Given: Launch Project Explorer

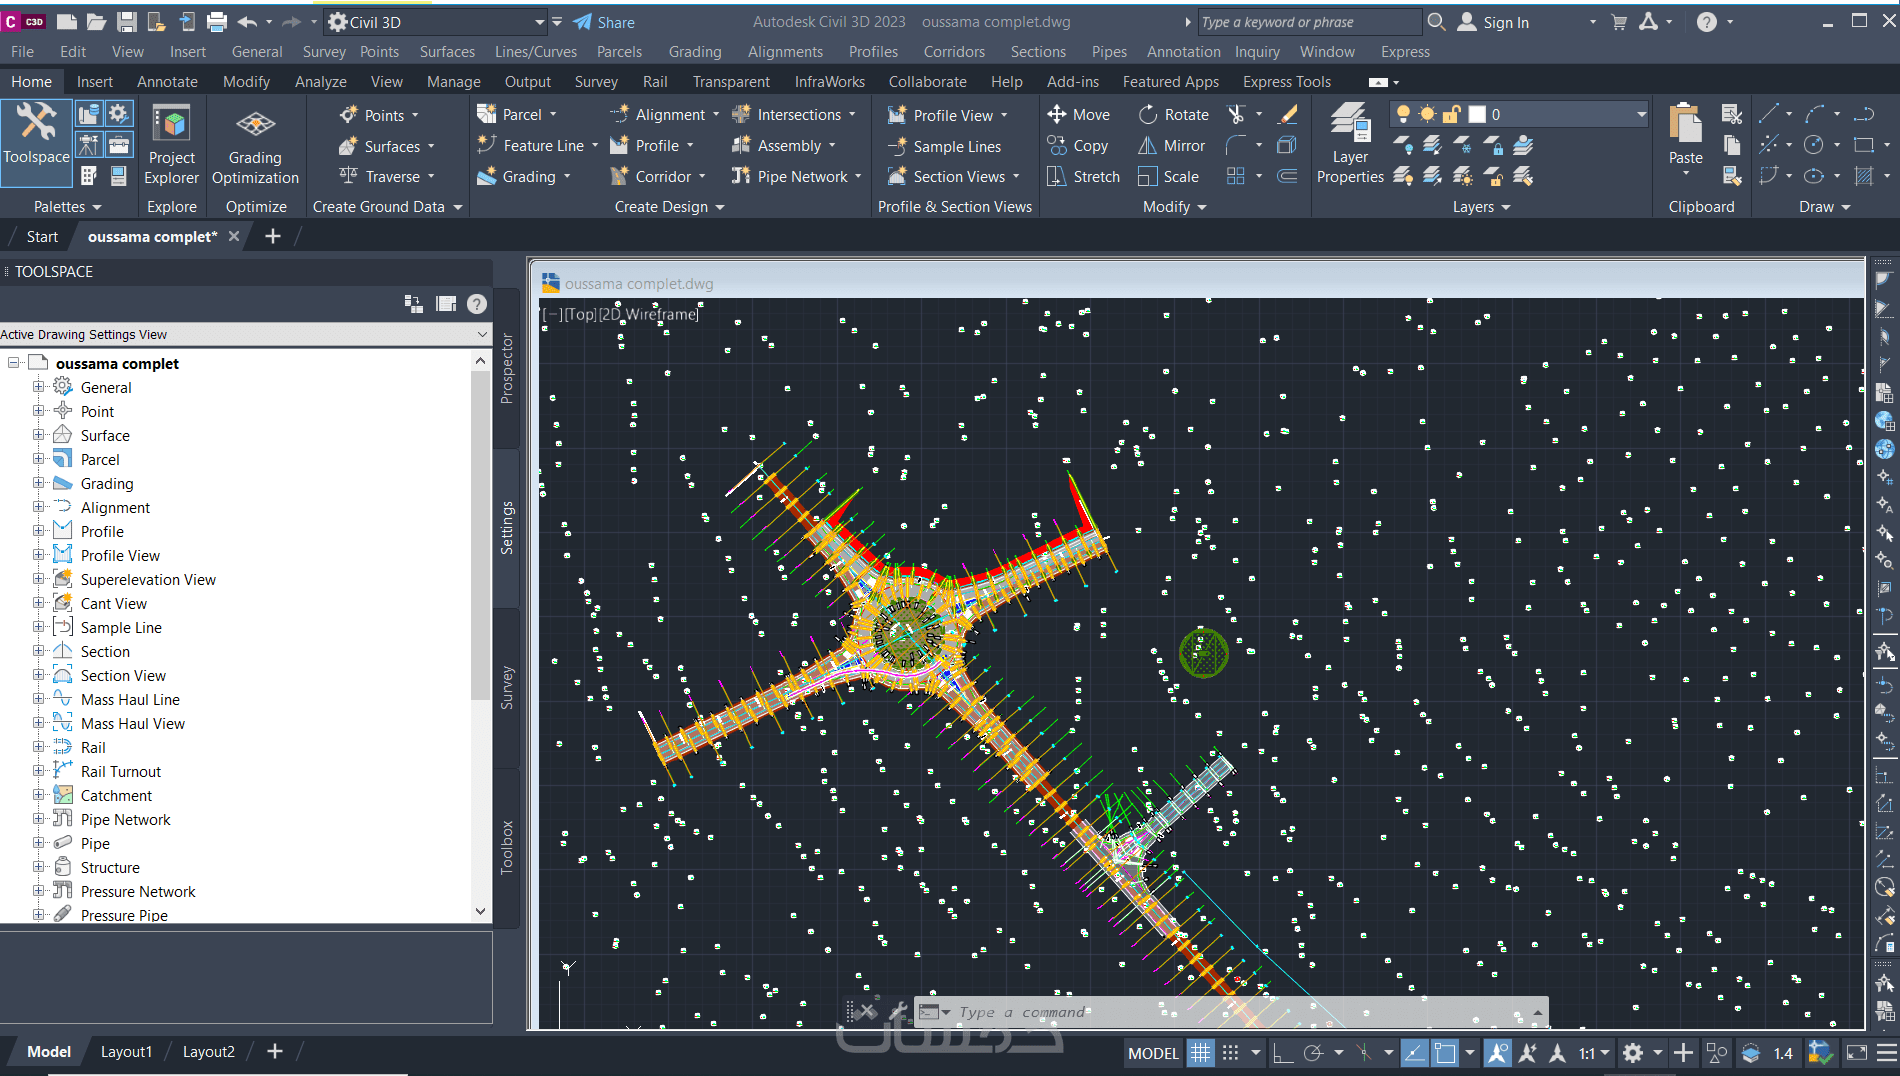Looking at the screenshot, I should point(172,146).
